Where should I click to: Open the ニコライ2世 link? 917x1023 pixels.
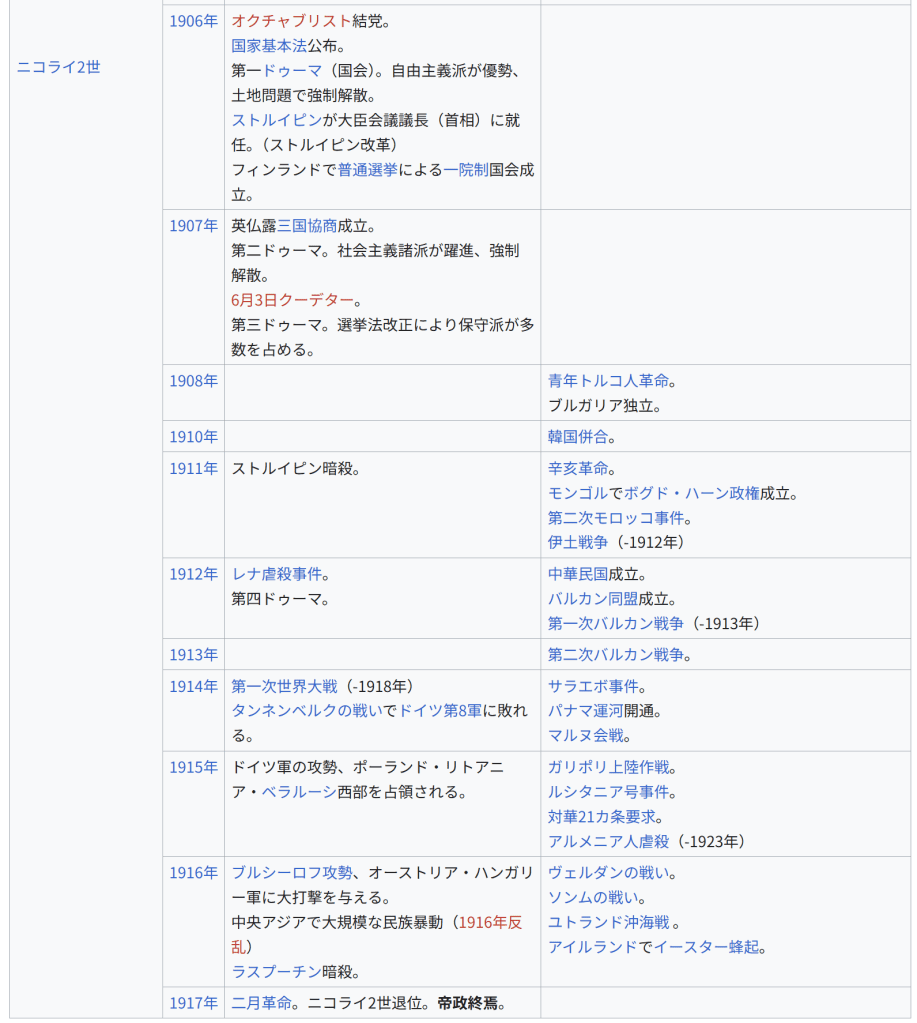coord(59,67)
